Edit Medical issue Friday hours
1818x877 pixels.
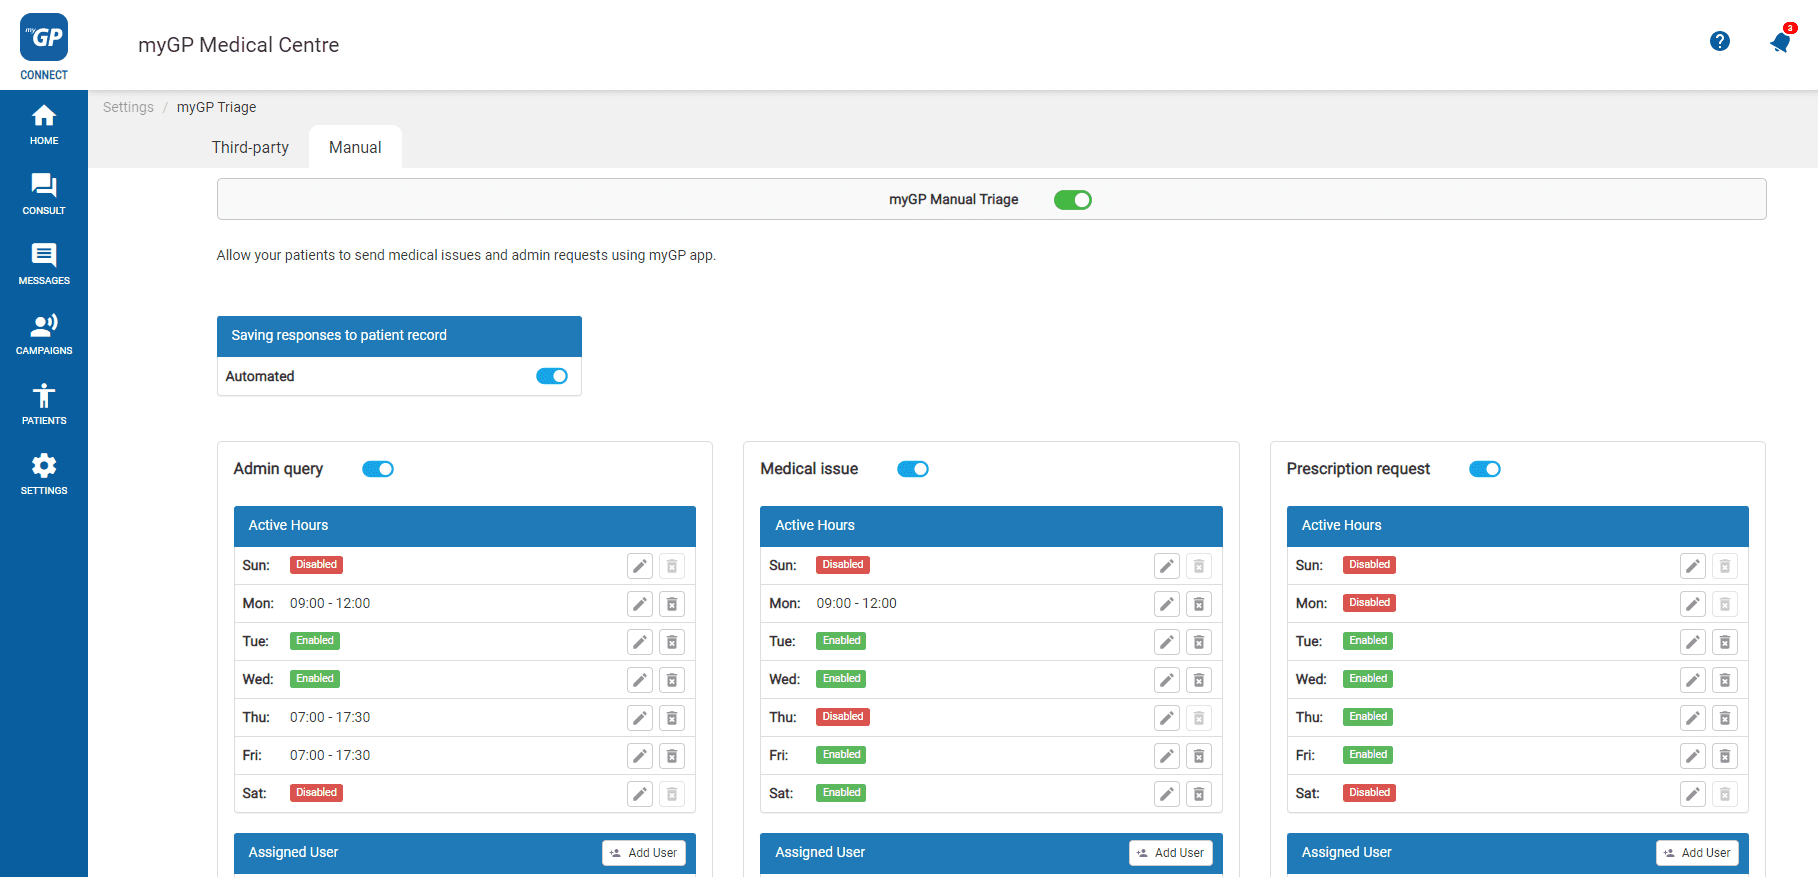1167,756
